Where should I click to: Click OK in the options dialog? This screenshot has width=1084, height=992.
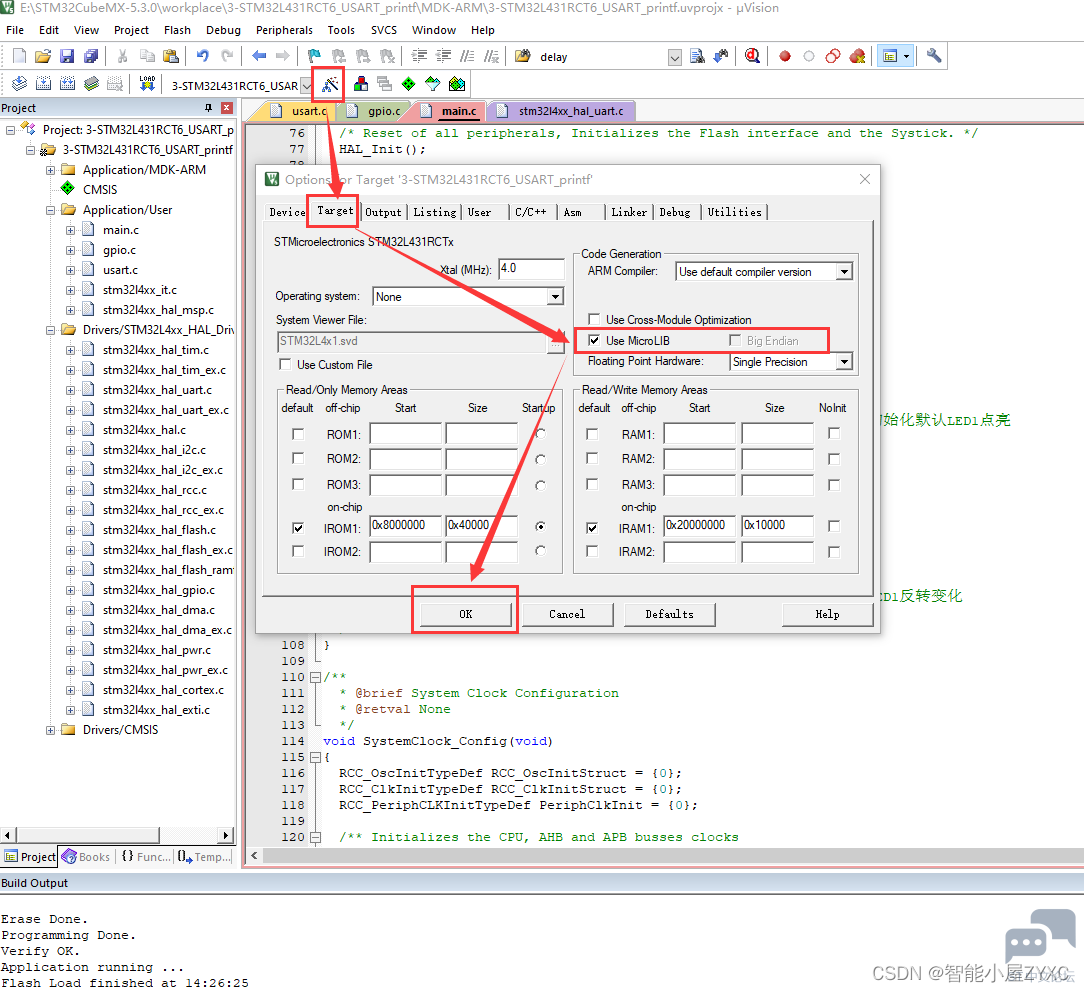point(465,614)
